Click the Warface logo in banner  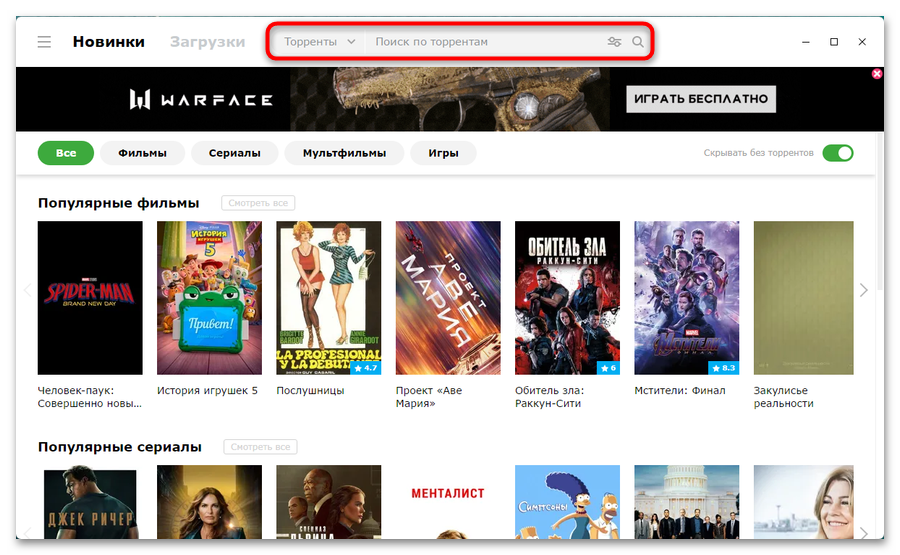[x=201, y=99]
